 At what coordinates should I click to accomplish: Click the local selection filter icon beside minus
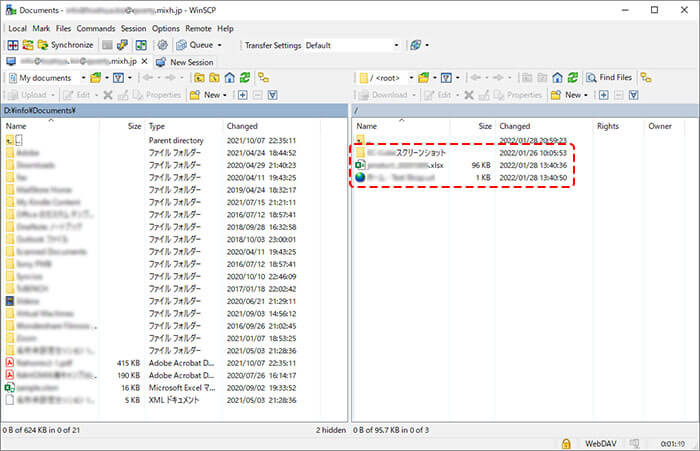pyautogui.click(x=273, y=95)
